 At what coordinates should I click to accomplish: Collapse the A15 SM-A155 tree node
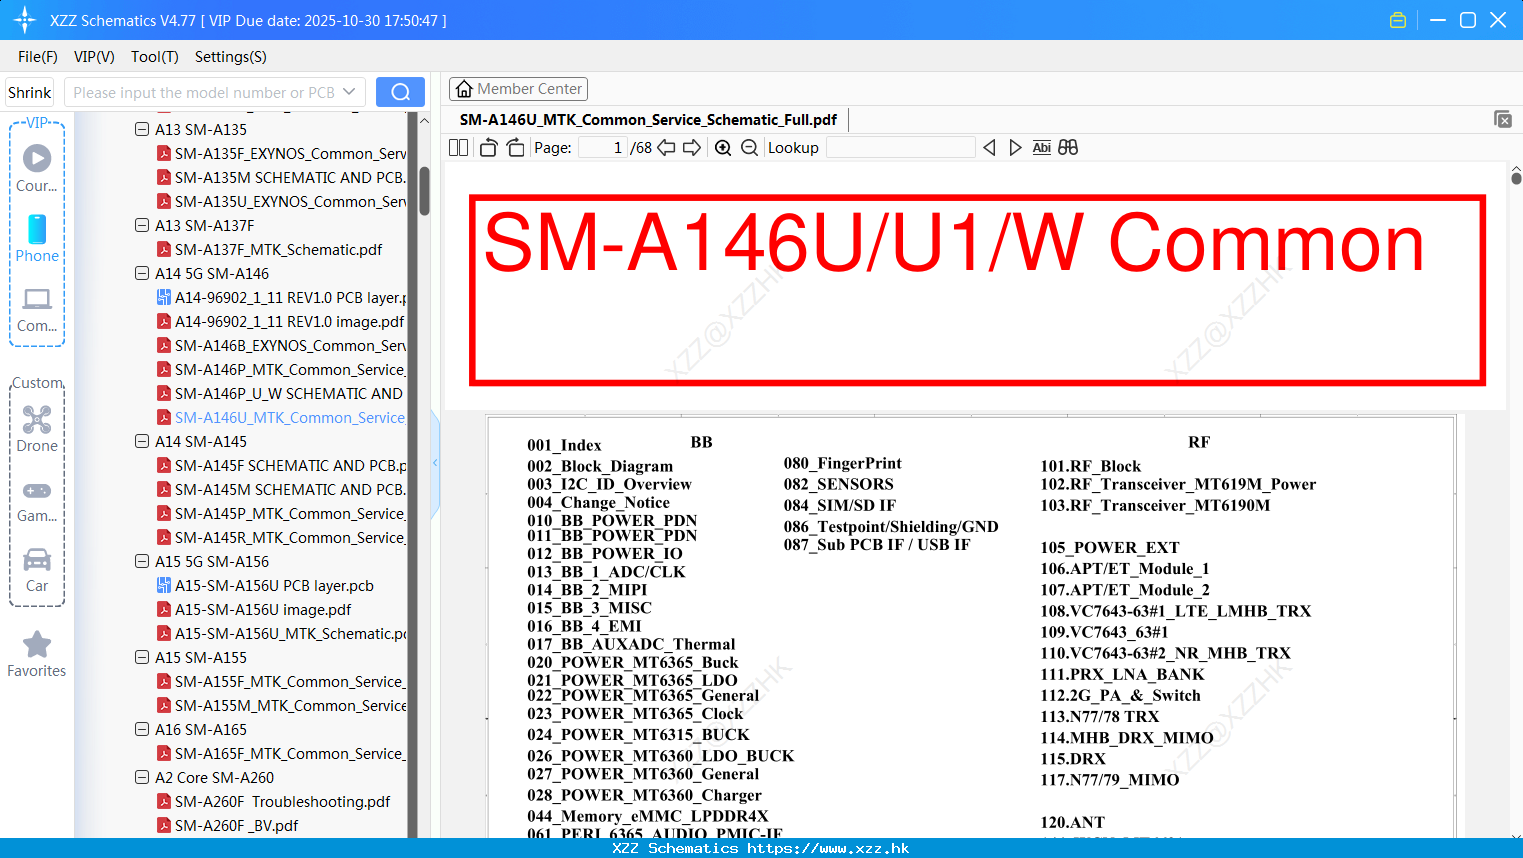pyautogui.click(x=142, y=657)
